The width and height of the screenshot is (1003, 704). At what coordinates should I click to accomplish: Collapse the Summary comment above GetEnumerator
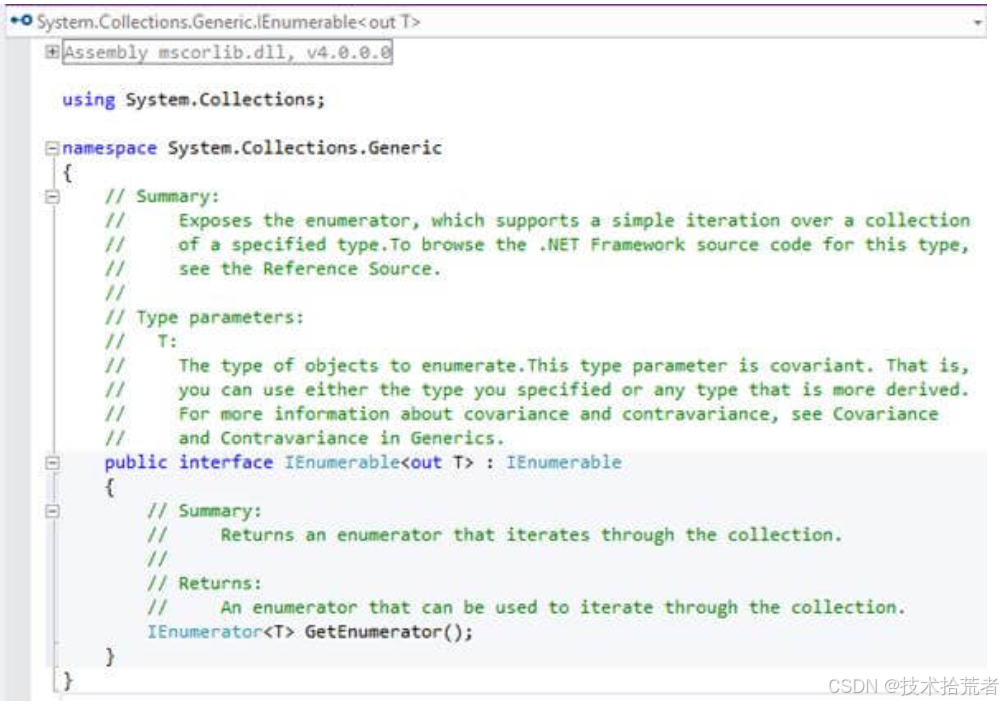pyautogui.click(x=52, y=511)
